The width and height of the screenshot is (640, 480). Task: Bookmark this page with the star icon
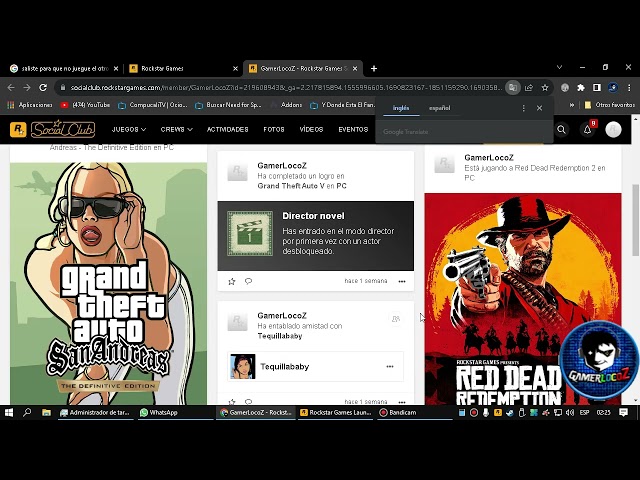[x=545, y=87]
